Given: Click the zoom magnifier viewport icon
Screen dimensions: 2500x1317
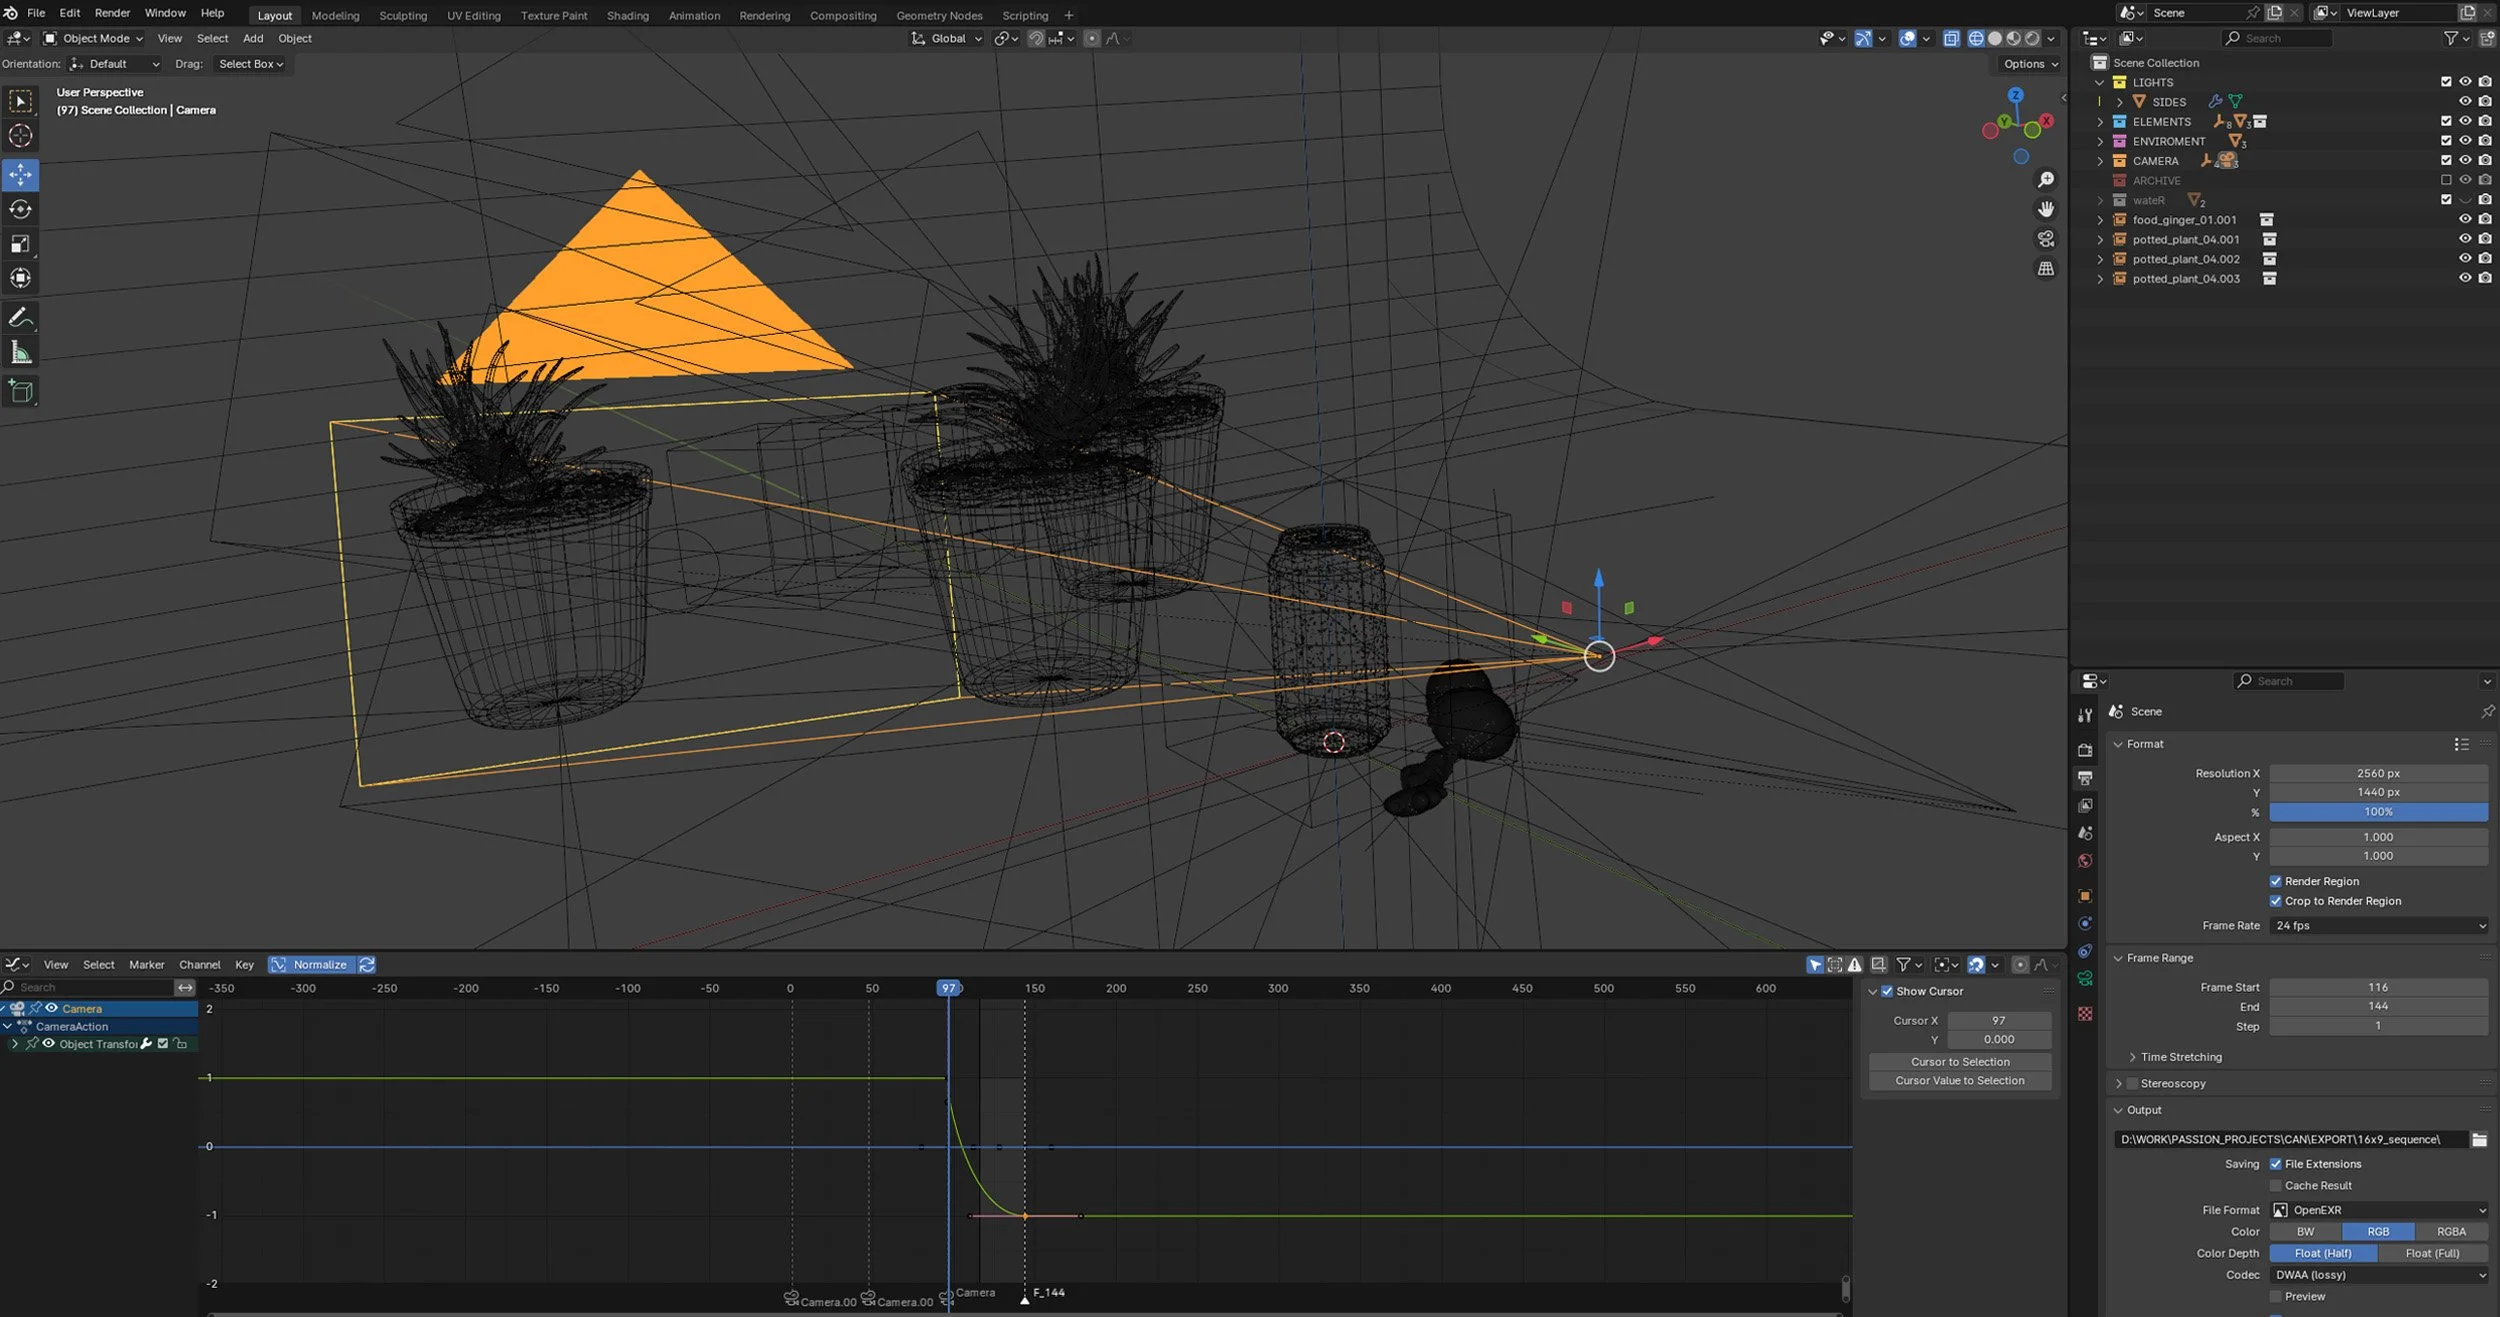Looking at the screenshot, I should (2046, 180).
